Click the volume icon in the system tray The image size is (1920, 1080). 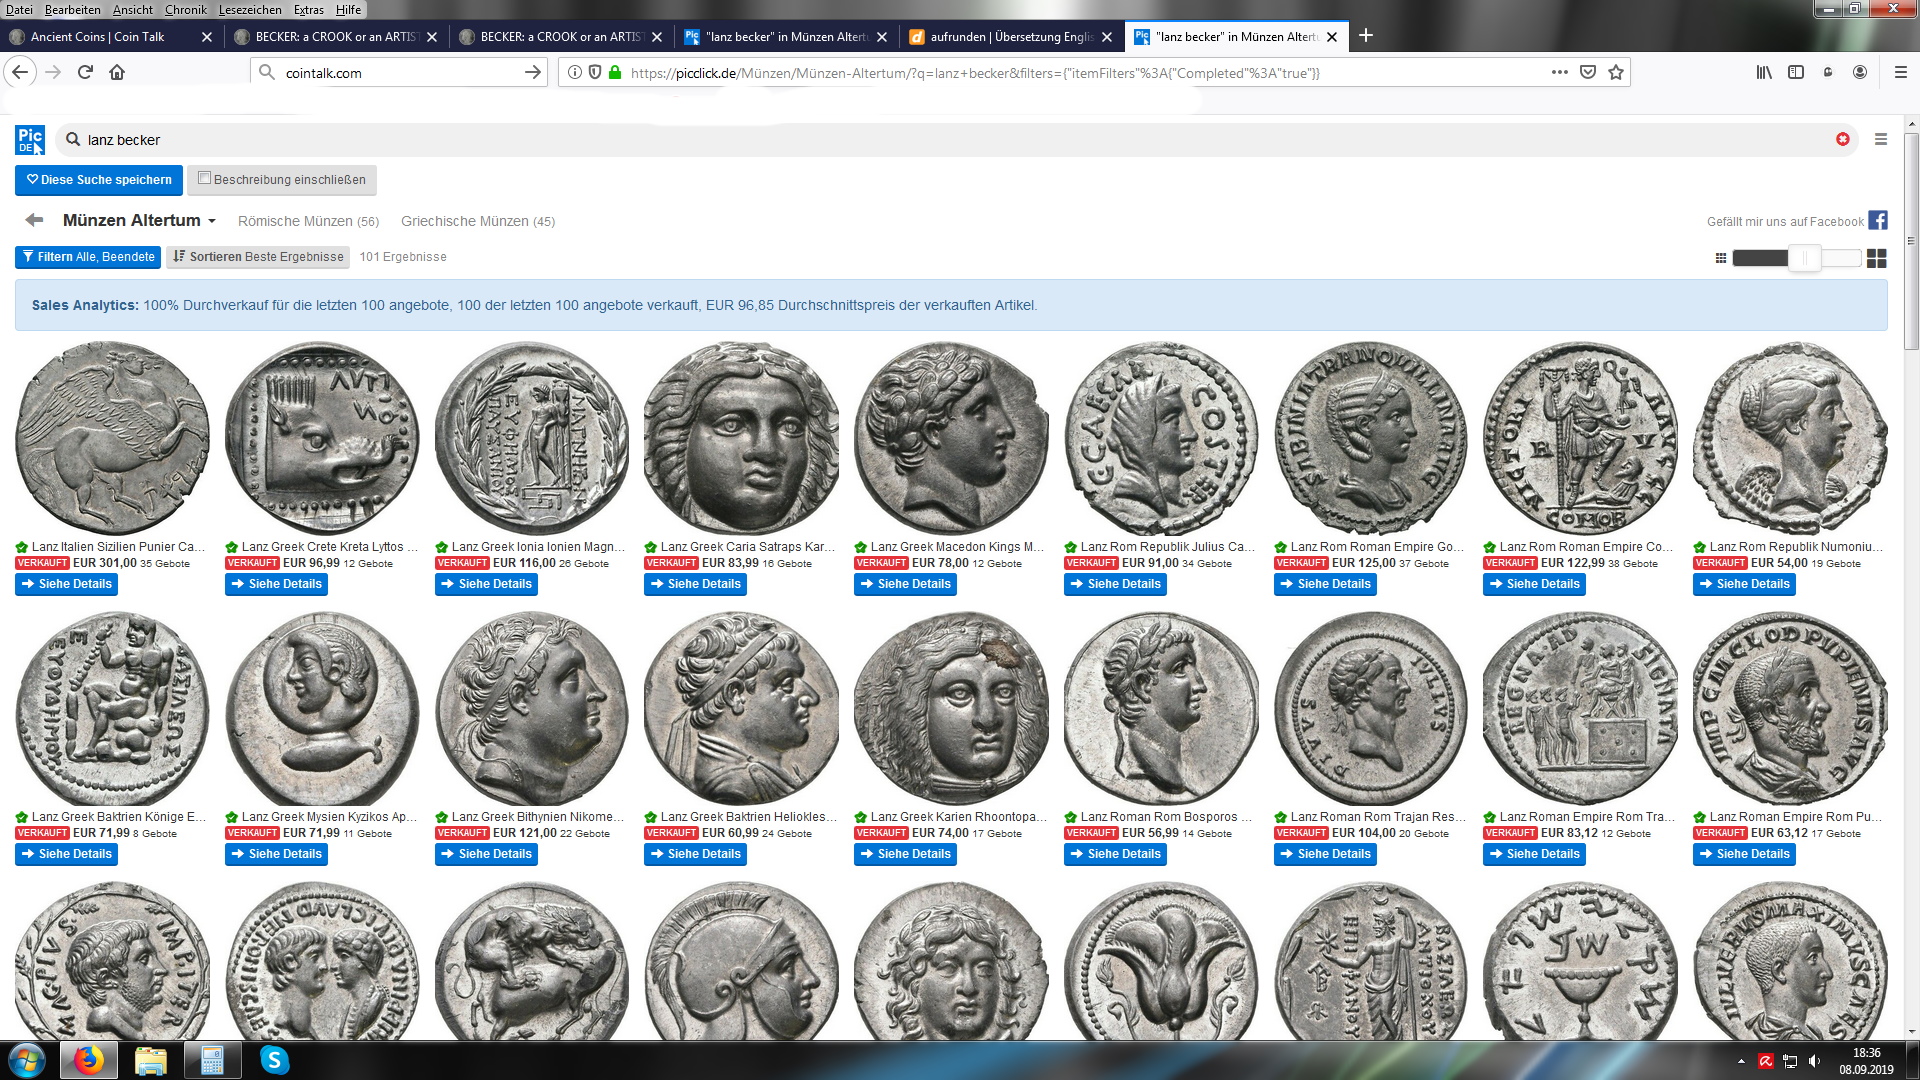point(1814,1061)
